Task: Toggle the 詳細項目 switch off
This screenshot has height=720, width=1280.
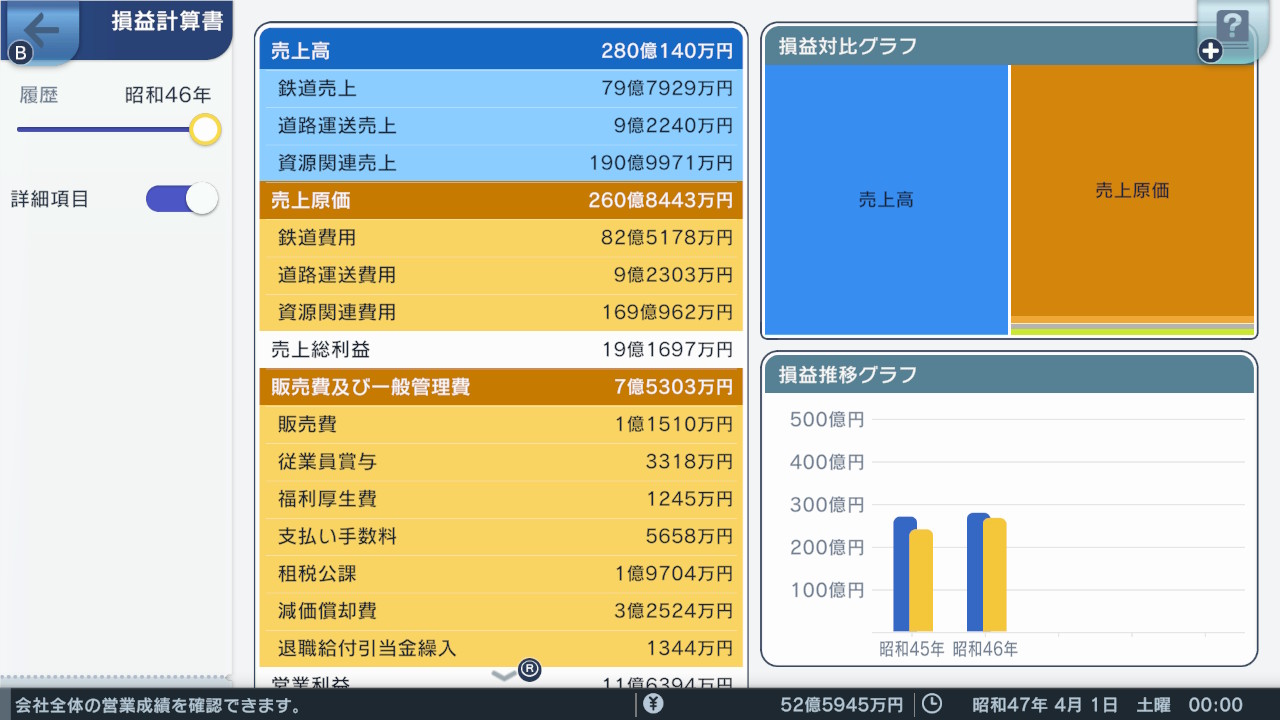Action: tap(182, 198)
